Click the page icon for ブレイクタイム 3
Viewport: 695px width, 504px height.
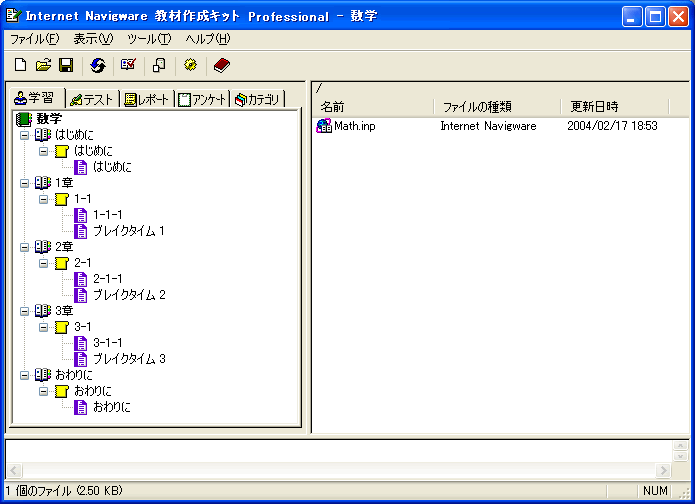[x=80, y=359]
